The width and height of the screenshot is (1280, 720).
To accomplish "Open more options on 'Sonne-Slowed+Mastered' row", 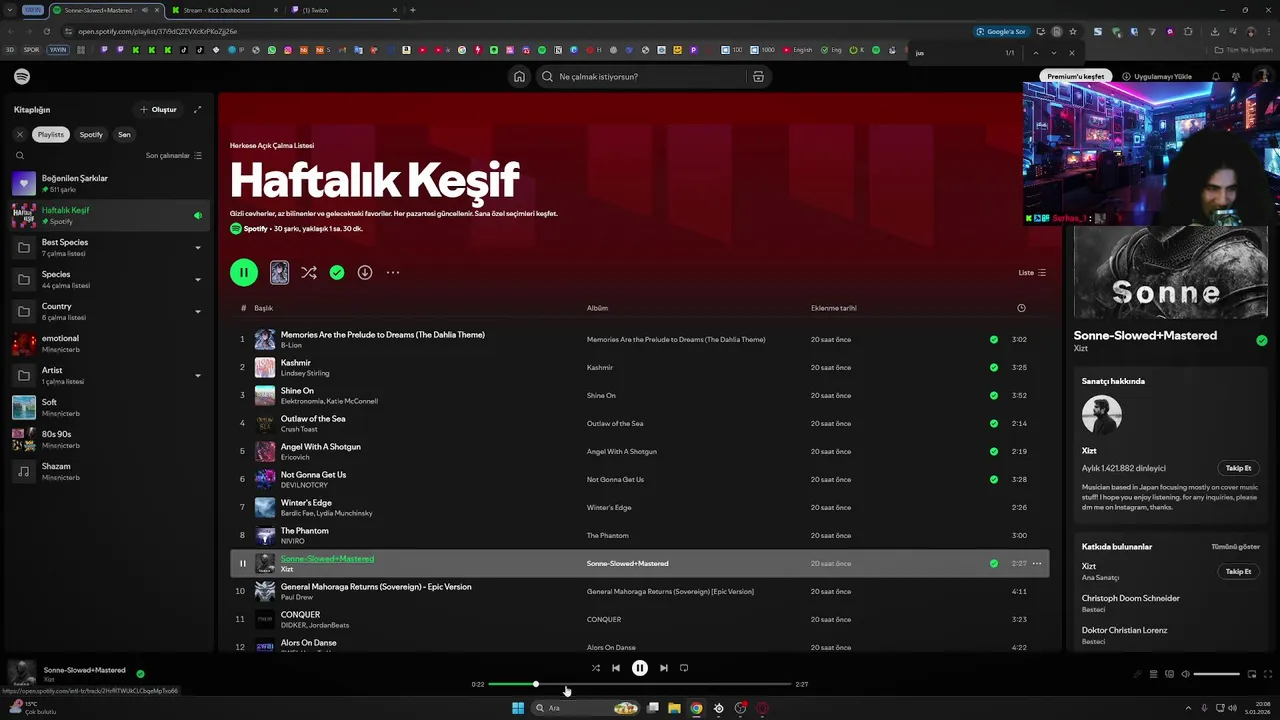I will [x=1037, y=564].
